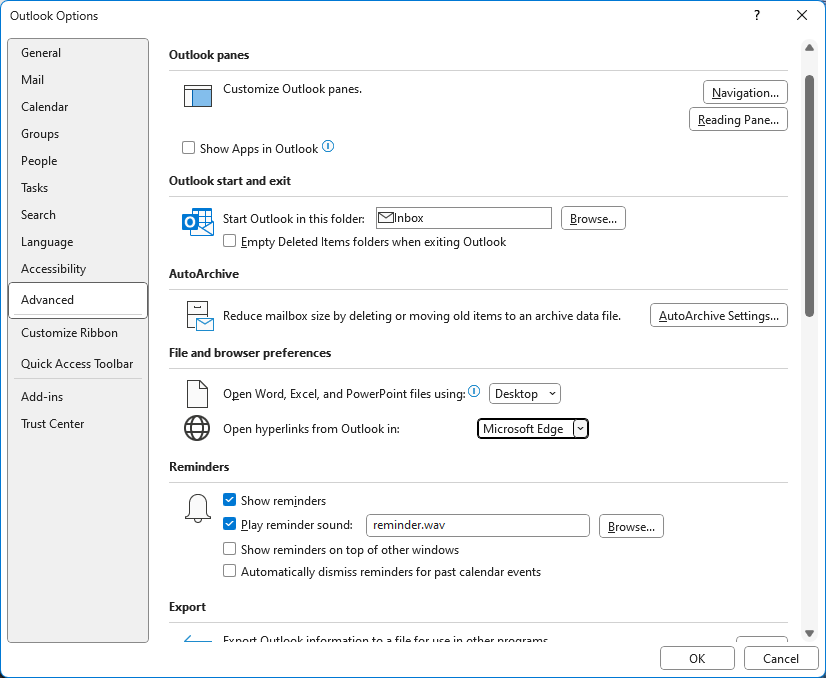Confirm with the OK button
826x678 pixels.
697,659
